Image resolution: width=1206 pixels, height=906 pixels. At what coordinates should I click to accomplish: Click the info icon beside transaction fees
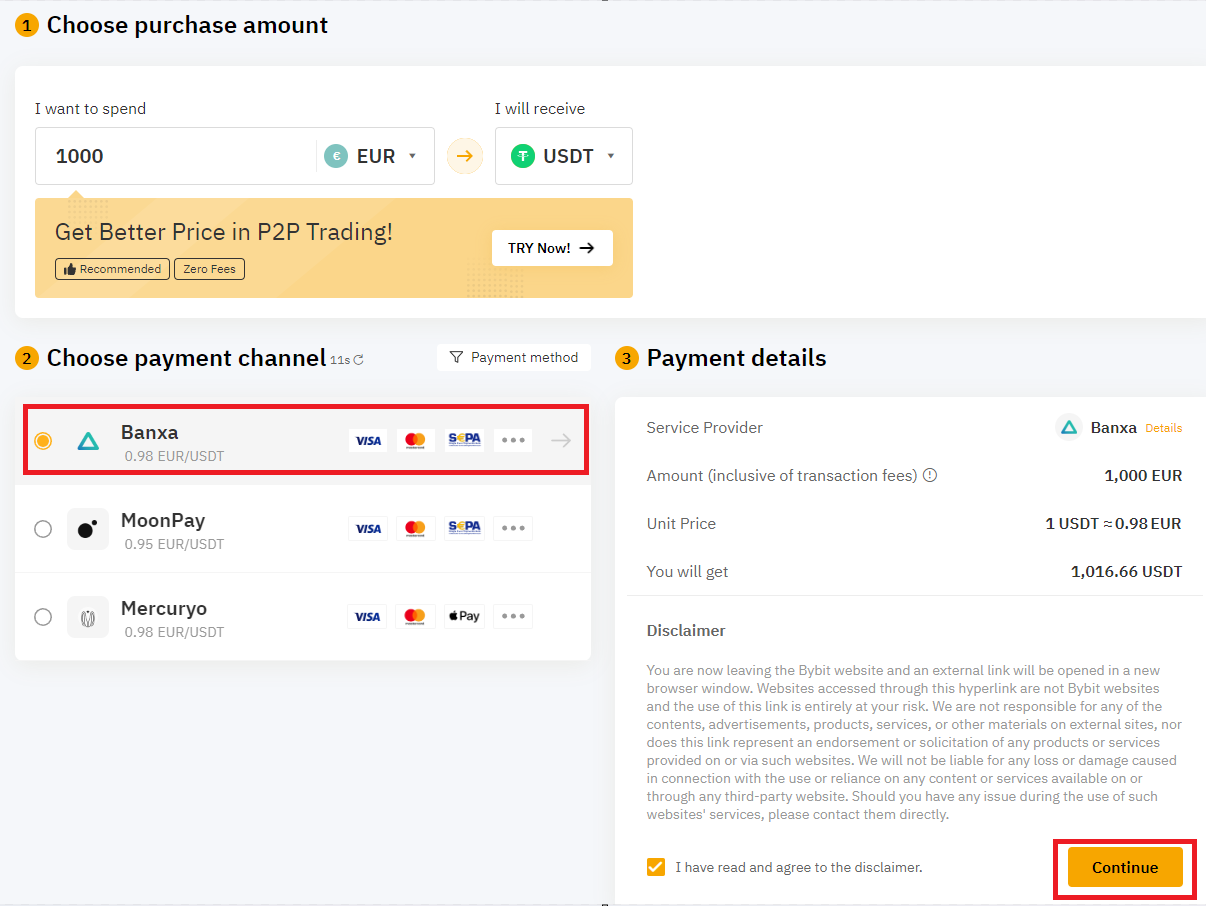pyautogui.click(x=930, y=476)
